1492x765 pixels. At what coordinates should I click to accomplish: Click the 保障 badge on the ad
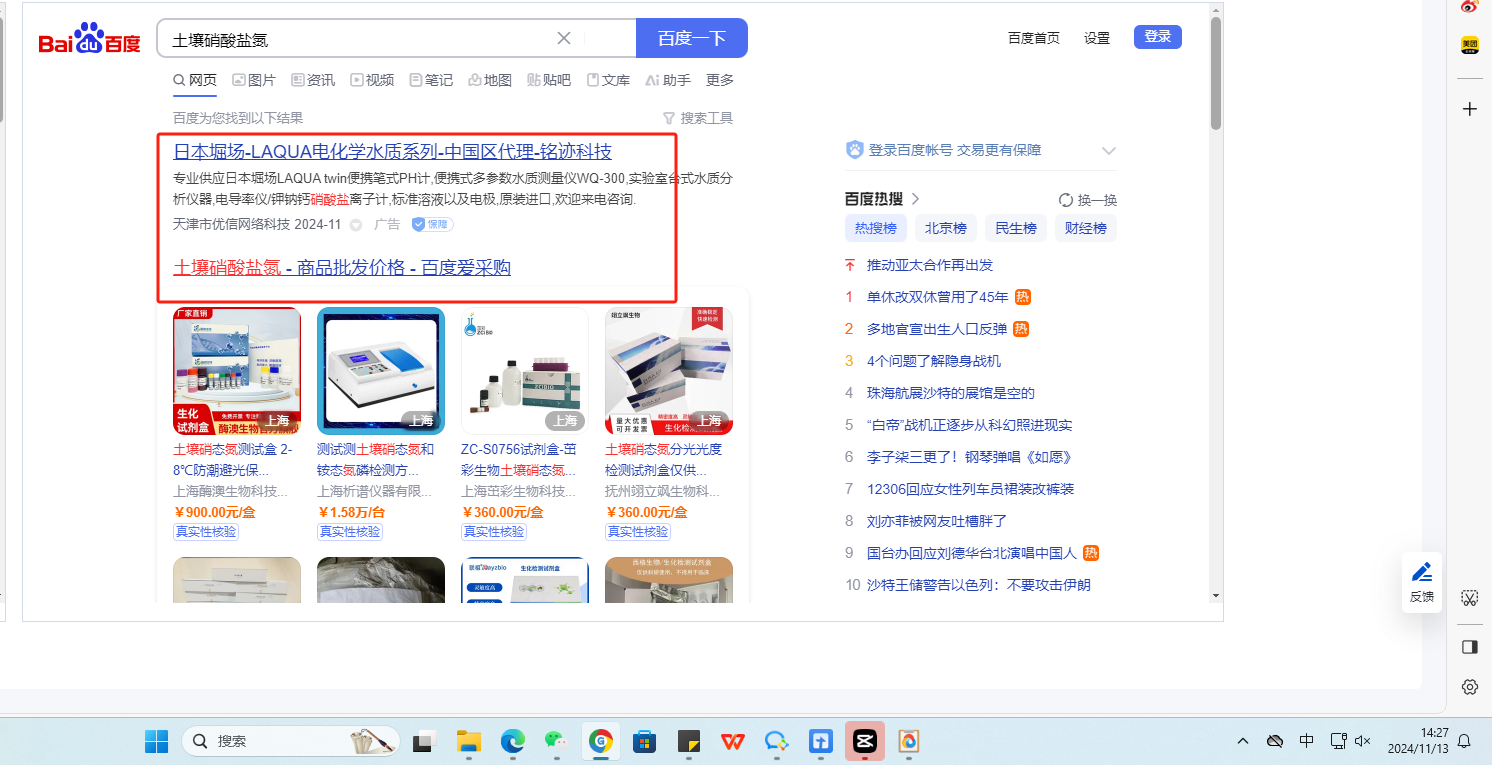(x=432, y=225)
